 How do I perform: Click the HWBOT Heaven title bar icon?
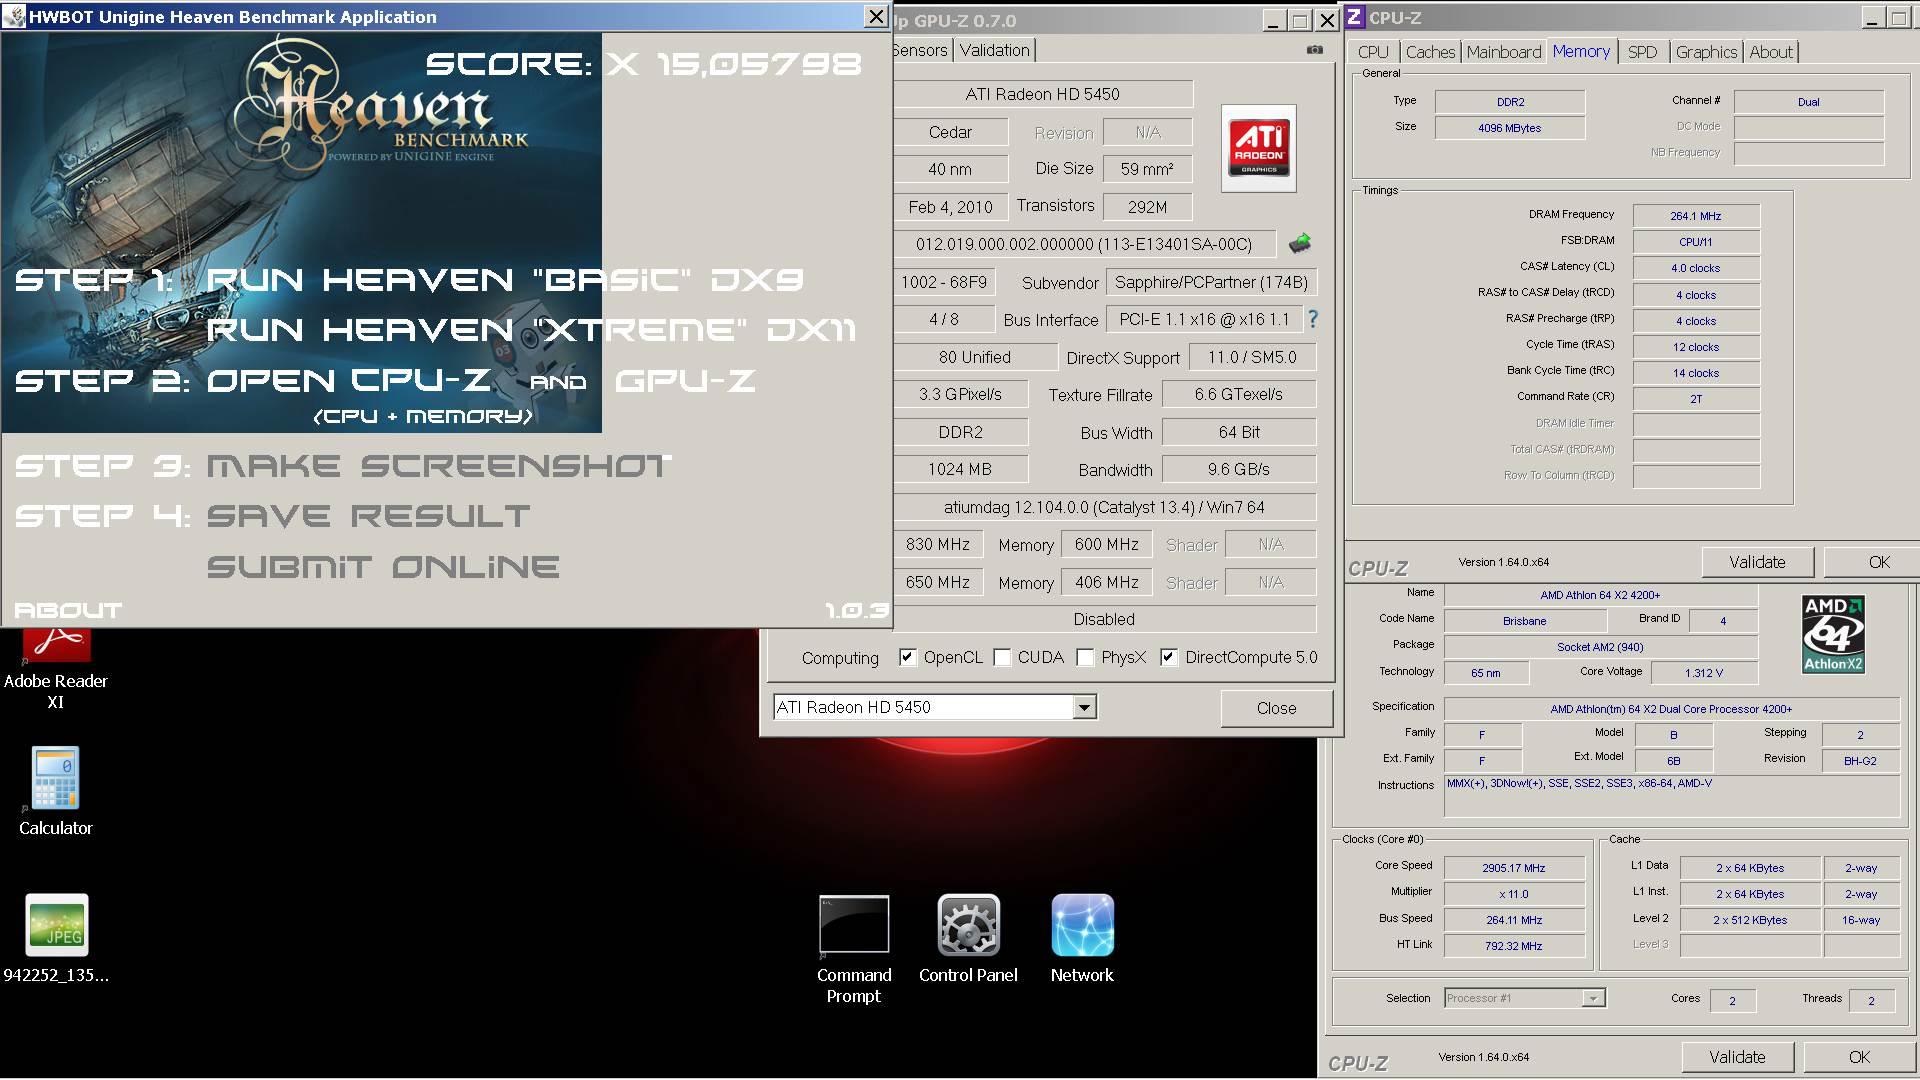[x=14, y=16]
